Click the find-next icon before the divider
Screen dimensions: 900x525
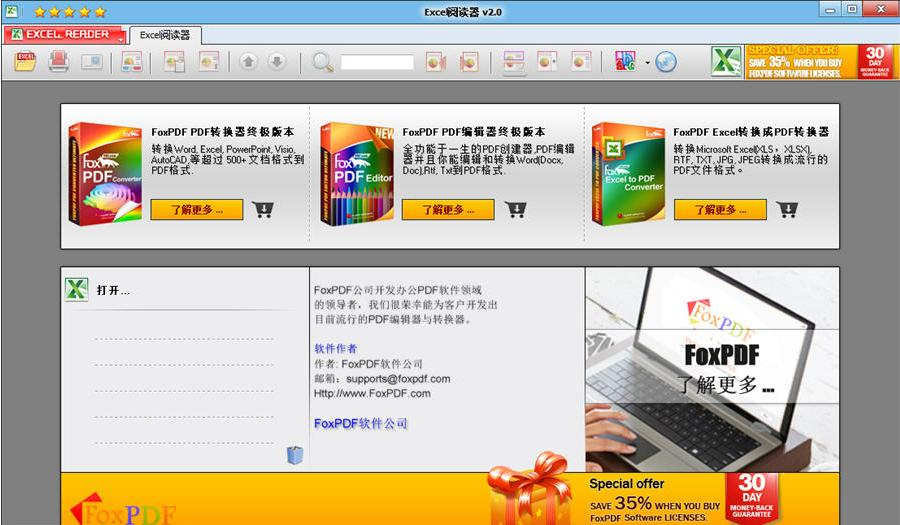coord(469,62)
